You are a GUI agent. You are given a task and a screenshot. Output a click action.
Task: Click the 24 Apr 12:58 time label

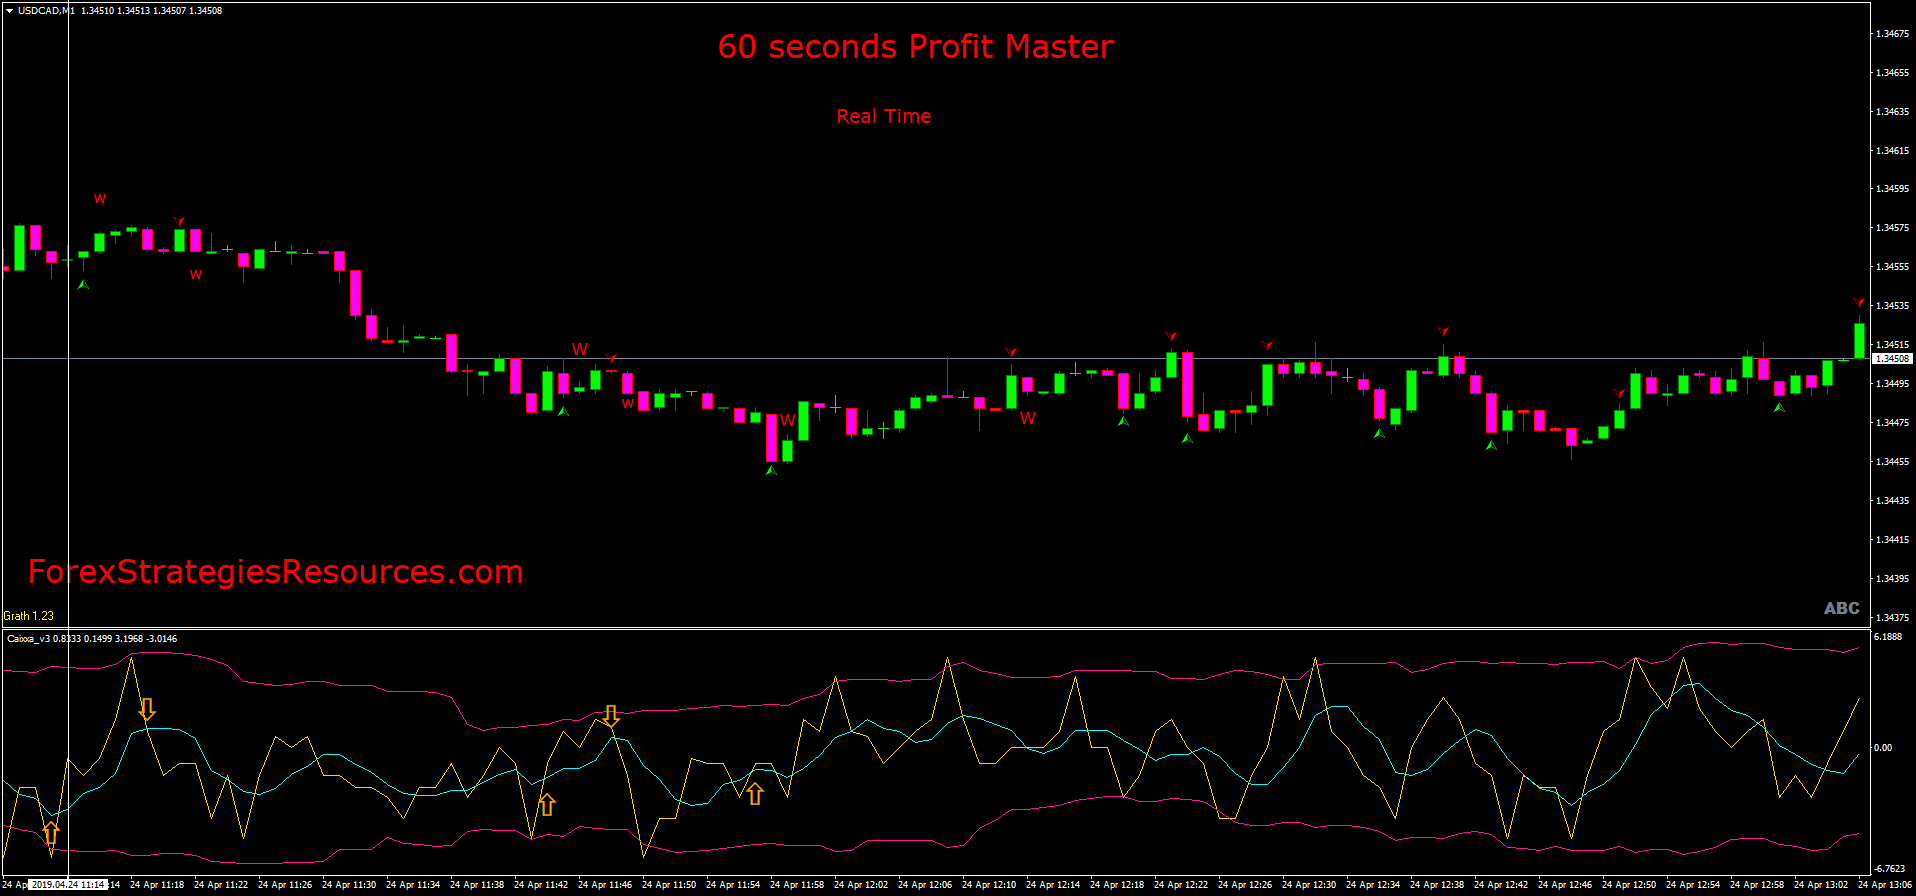coord(1757,885)
